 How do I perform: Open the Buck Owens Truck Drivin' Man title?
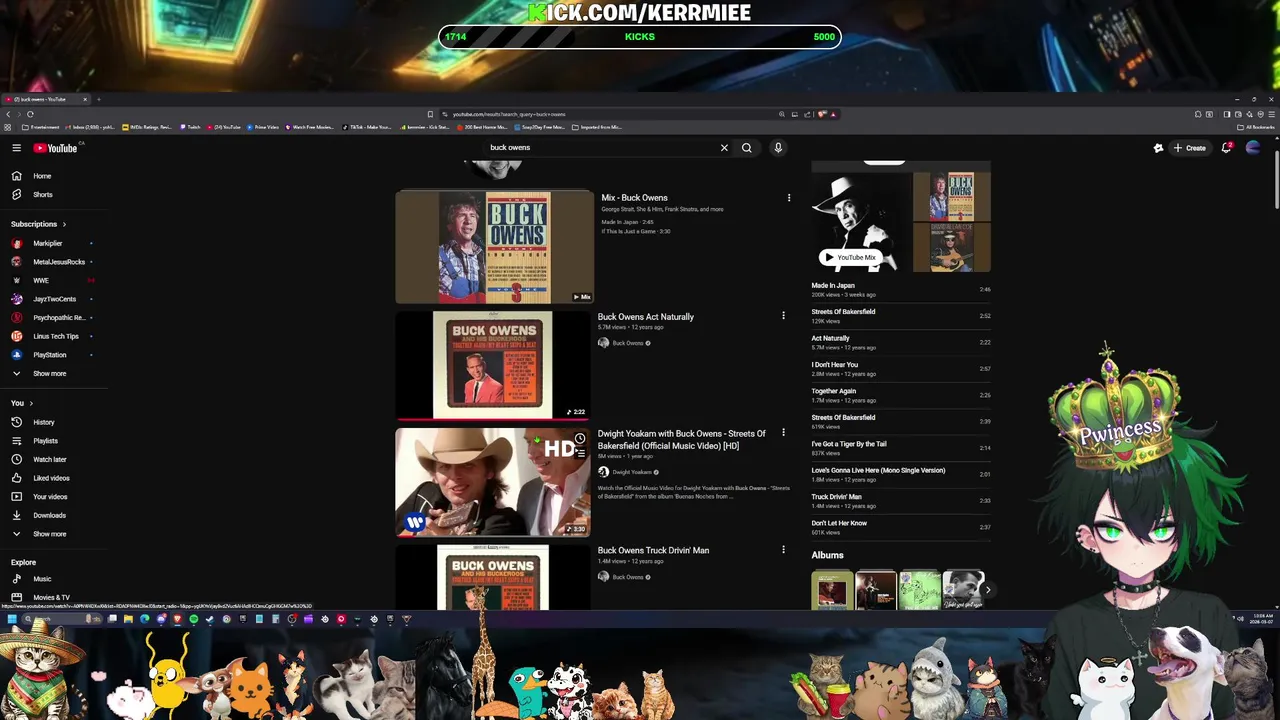pos(653,551)
